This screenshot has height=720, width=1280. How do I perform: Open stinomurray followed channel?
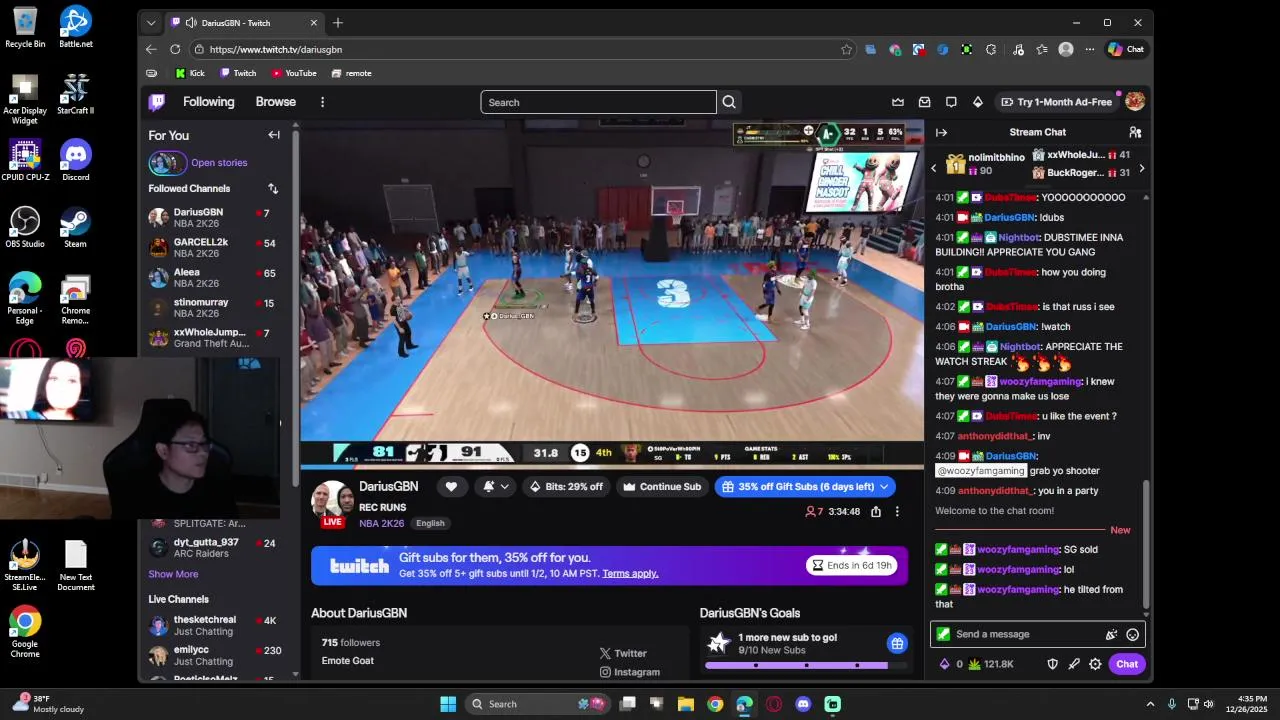click(214, 308)
